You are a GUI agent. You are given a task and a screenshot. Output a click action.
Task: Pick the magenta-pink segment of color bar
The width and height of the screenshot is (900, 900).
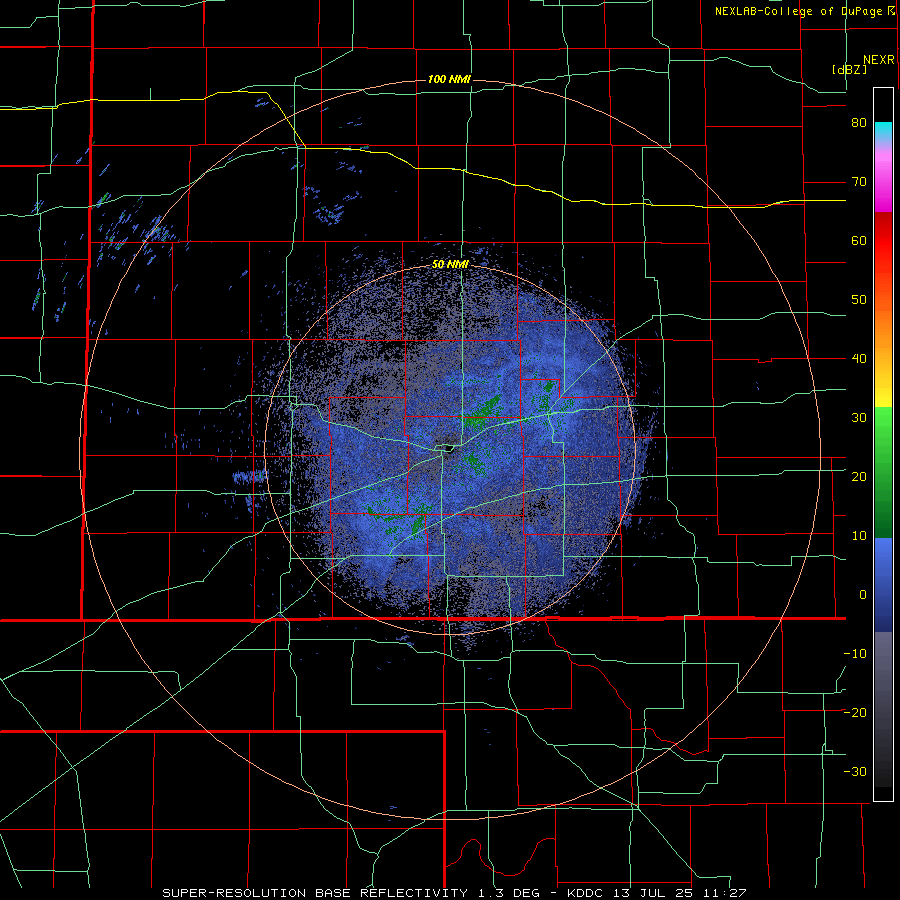883,178
